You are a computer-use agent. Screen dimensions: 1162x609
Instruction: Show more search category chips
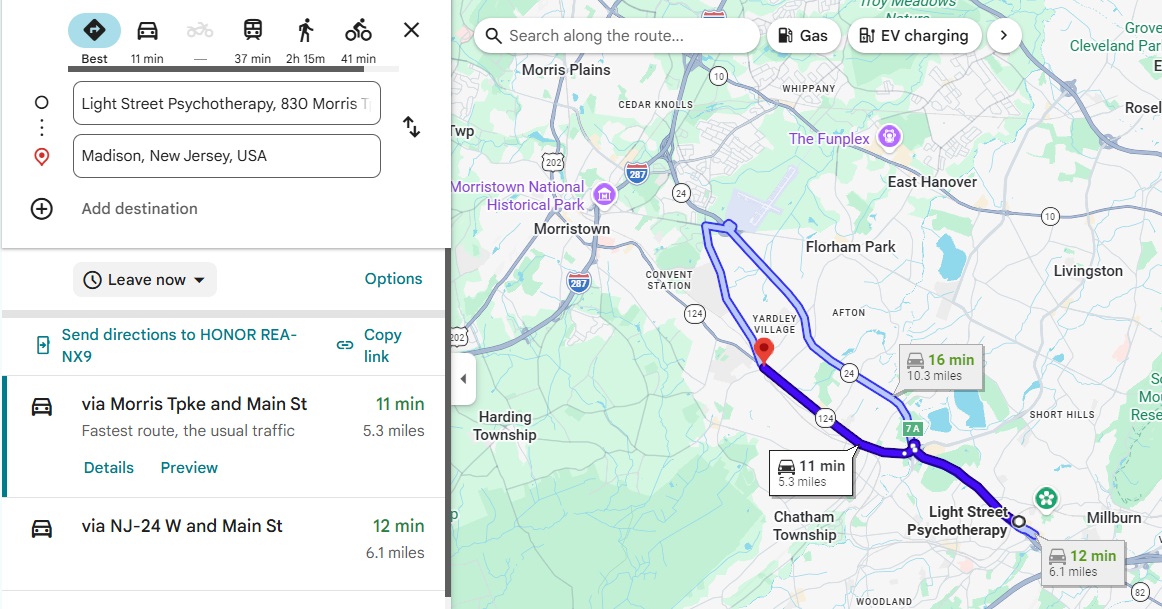pos(1004,36)
